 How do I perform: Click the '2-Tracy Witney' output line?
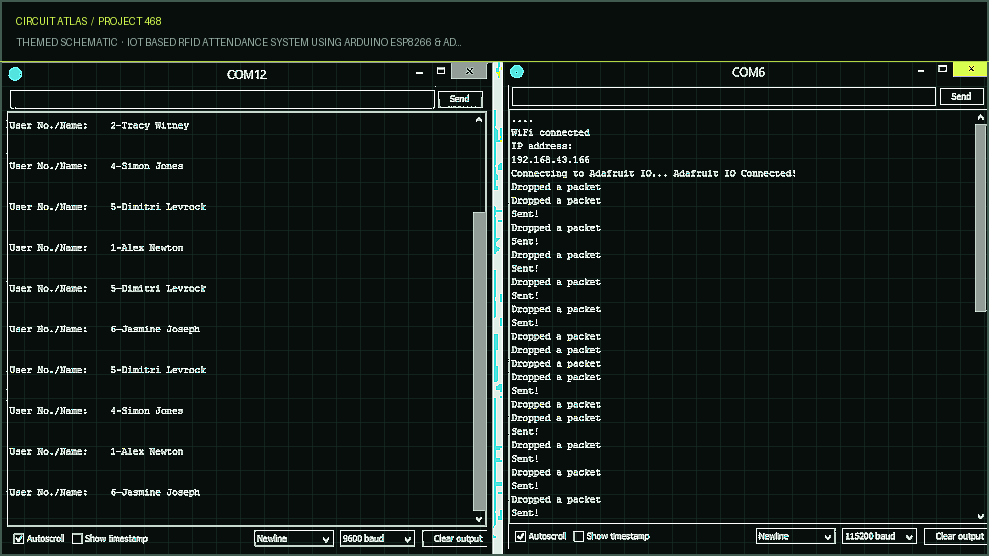(x=99, y=125)
